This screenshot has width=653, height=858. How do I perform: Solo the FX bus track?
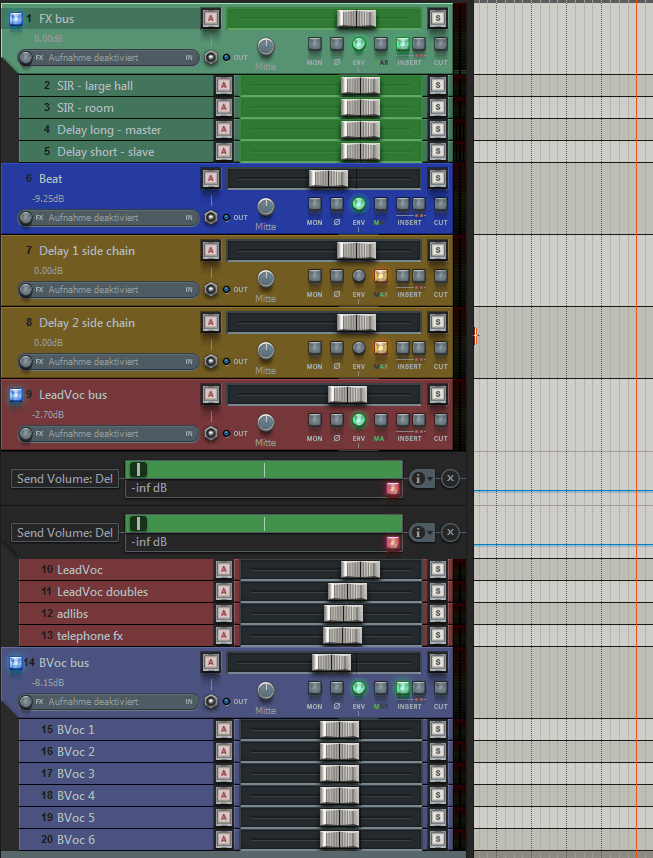point(437,19)
